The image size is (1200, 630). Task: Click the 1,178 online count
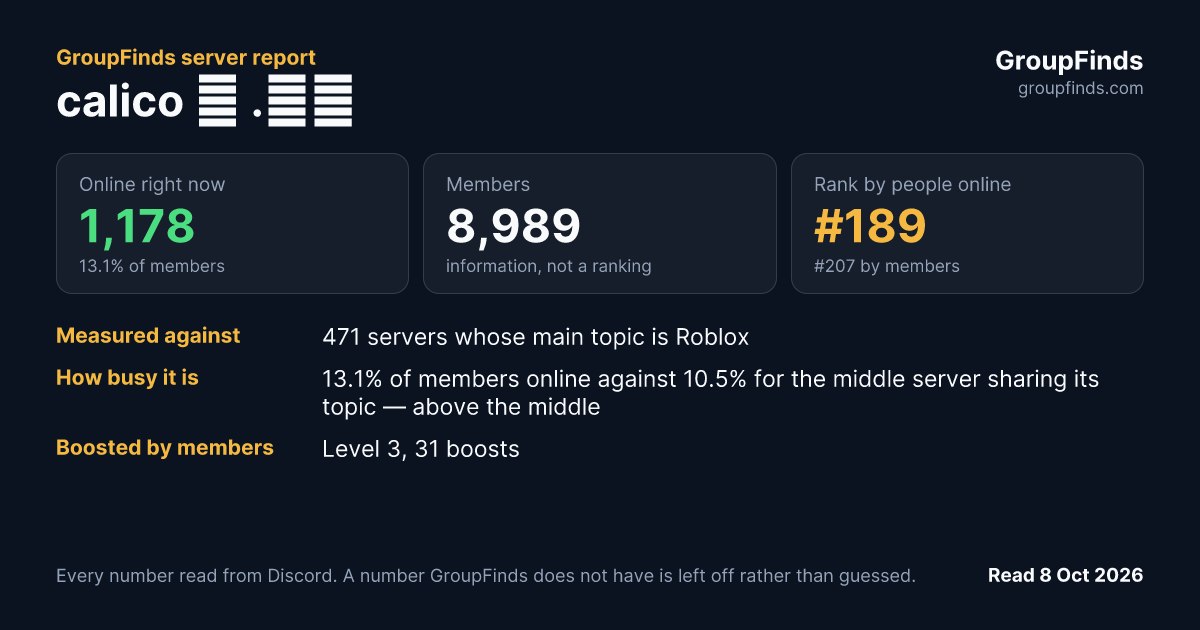(137, 227)
